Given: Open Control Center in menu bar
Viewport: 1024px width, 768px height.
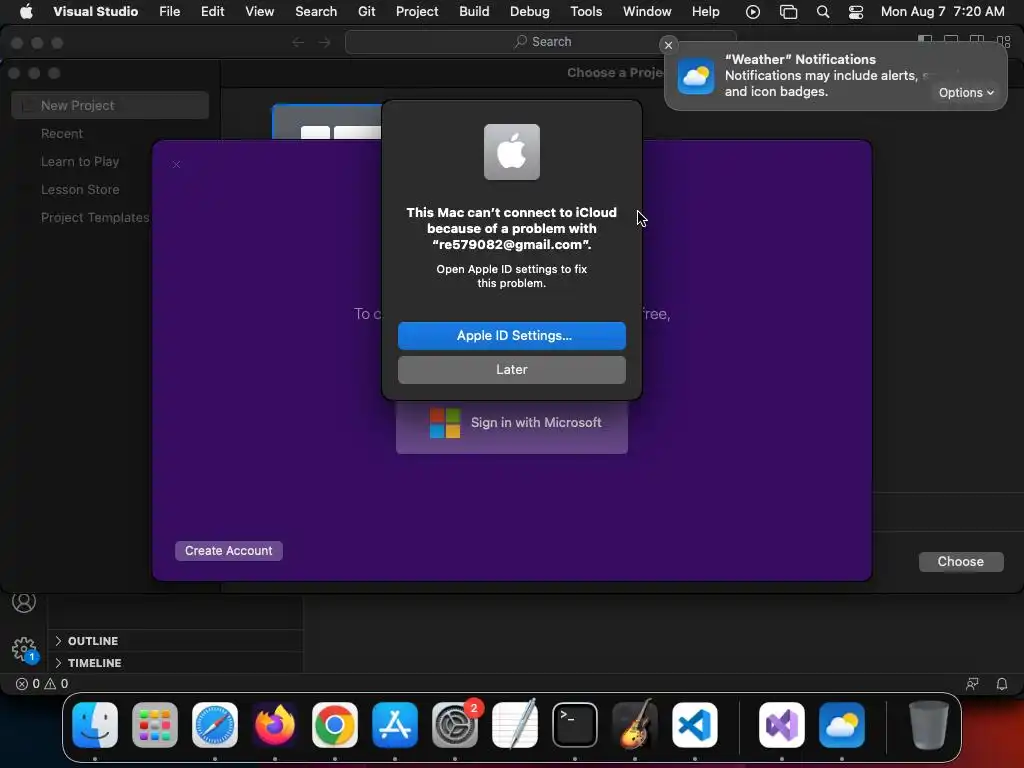Looking at the screenshot, I should (x=856, y=12).
